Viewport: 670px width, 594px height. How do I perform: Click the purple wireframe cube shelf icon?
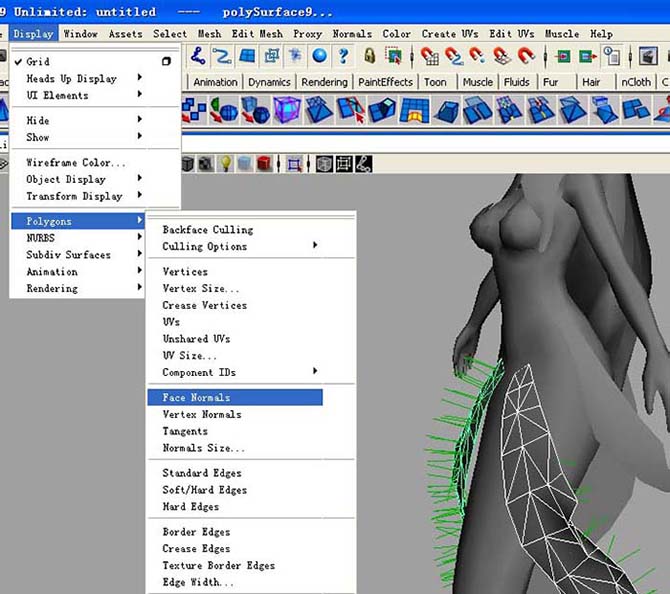click(x=287, y=109)
